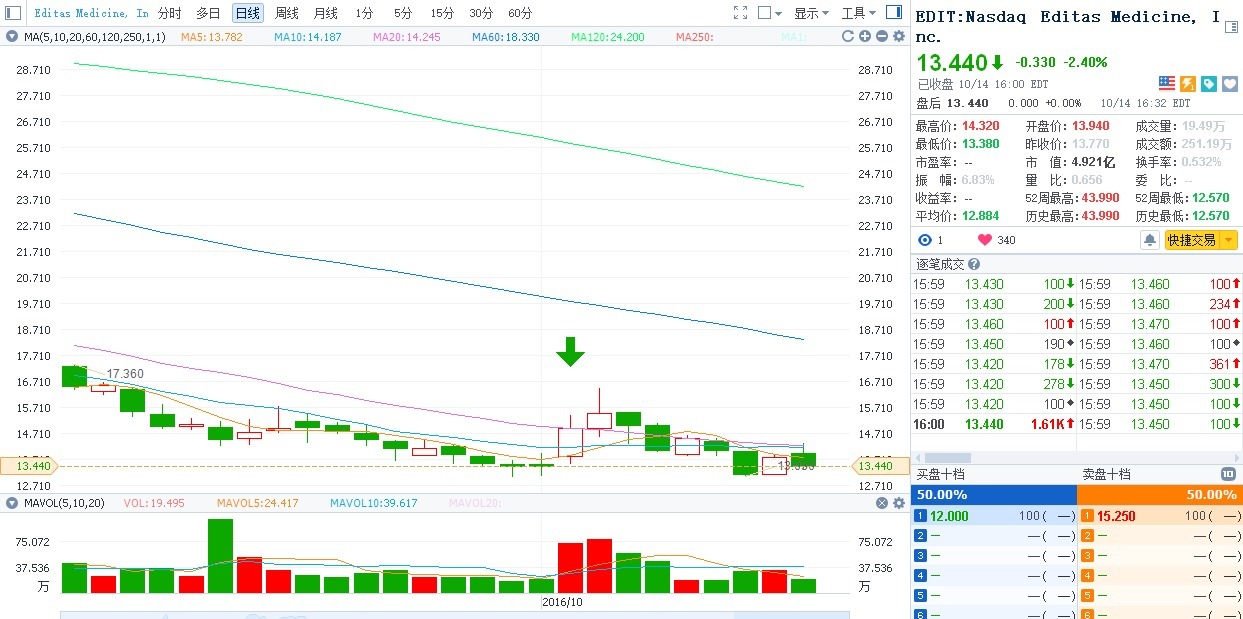Image resolution: width=1243 pixels, height=619 pixels.
Task: Click the 卖盘十档 header label
Action: click(1106, 474)
